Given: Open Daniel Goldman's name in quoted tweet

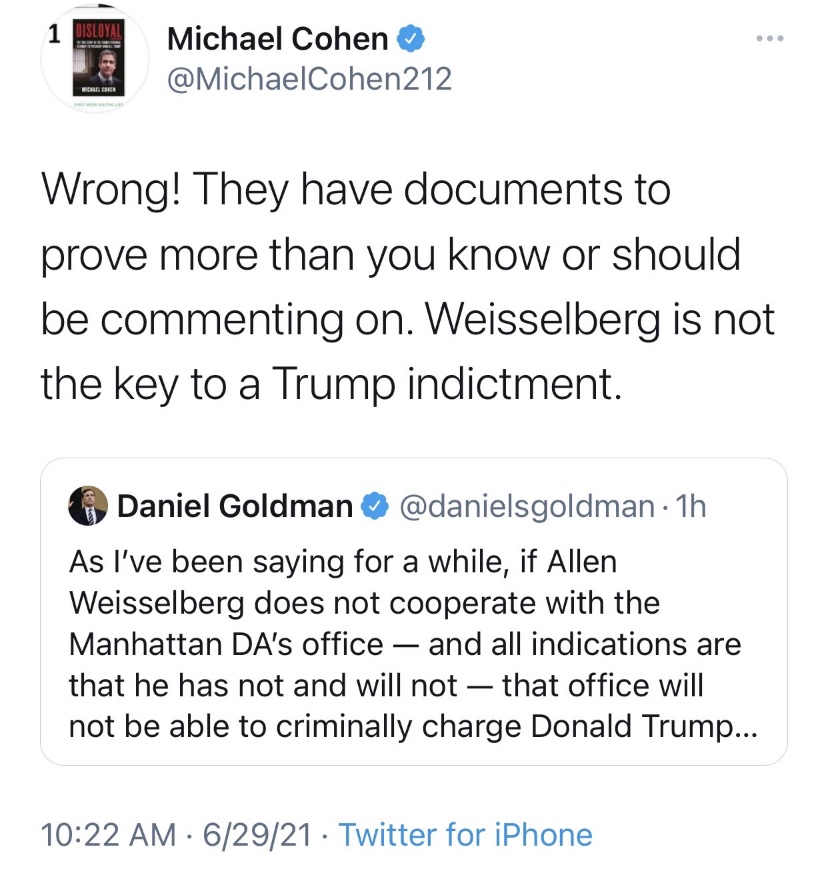Looking at the screenshot, I should (234, 507).
